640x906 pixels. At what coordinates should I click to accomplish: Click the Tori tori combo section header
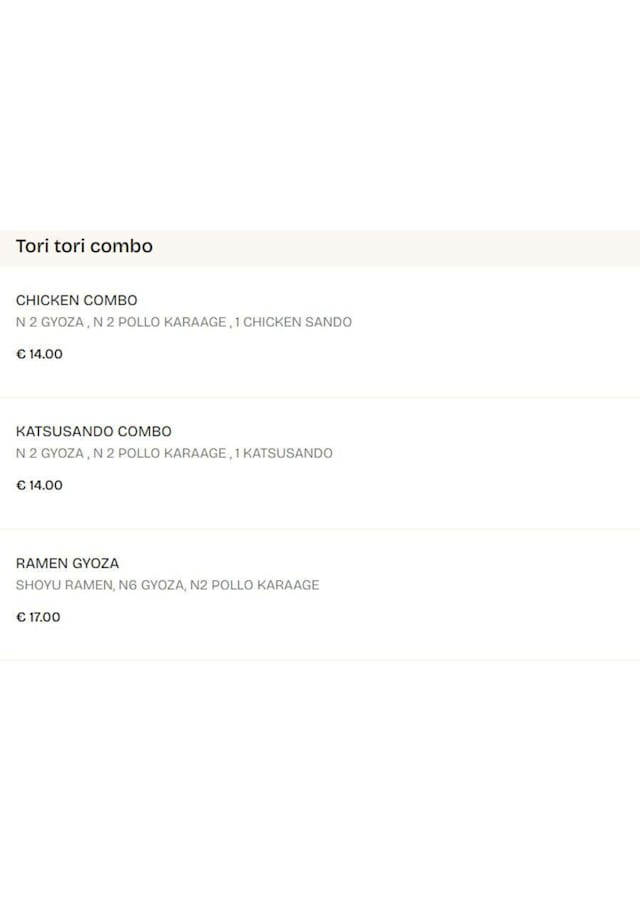[x=84, y=246]
